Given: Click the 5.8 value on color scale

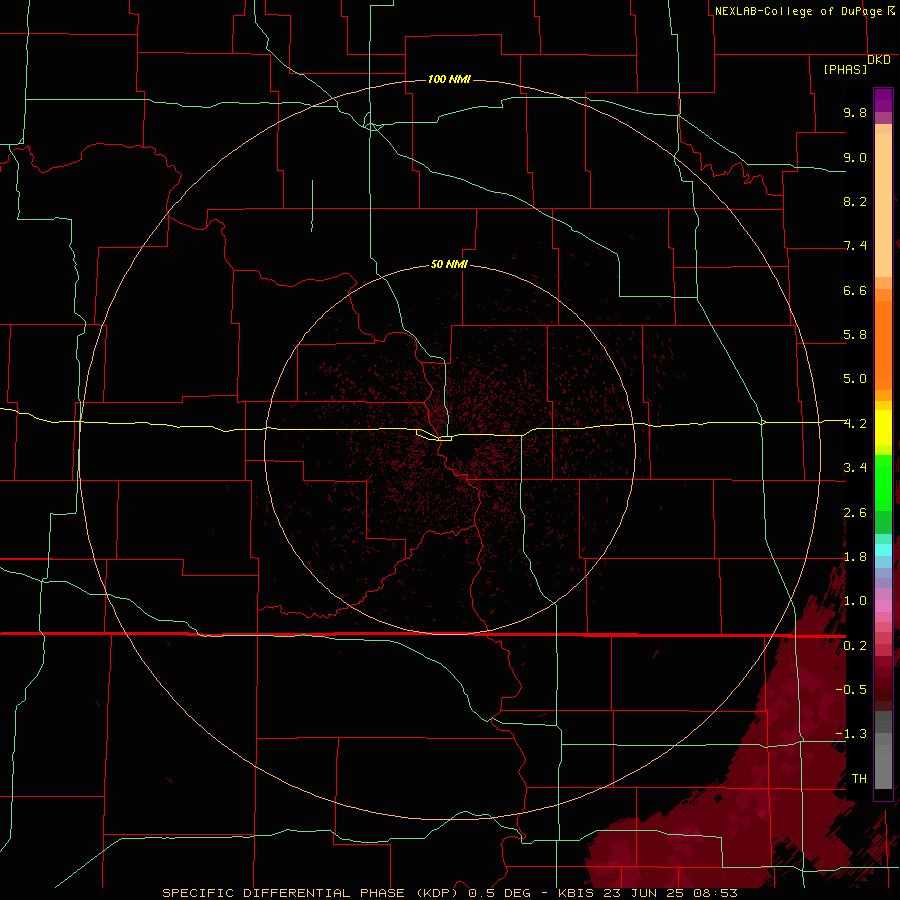Looking at the screenshot, I should click(x=855, y=335).
